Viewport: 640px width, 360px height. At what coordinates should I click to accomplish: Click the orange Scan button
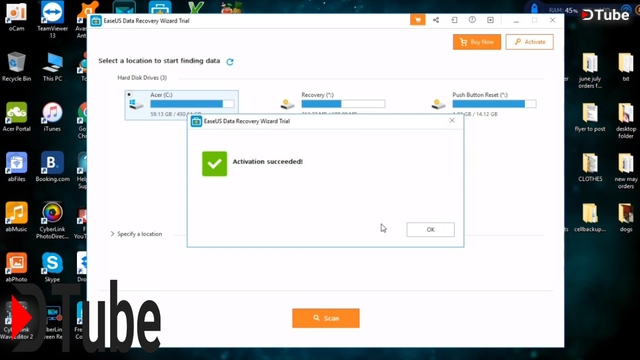(x=326, y=318)
